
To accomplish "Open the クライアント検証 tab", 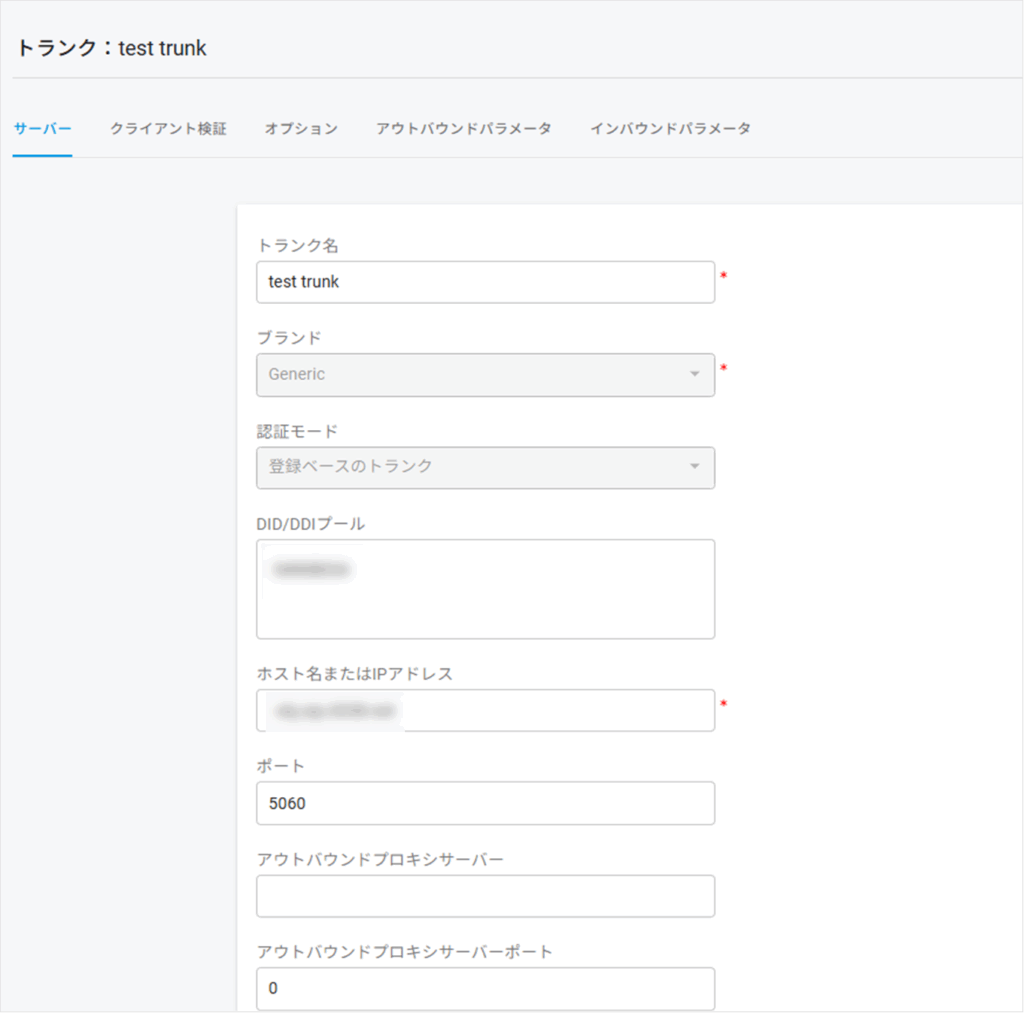I will click(168, 129).
